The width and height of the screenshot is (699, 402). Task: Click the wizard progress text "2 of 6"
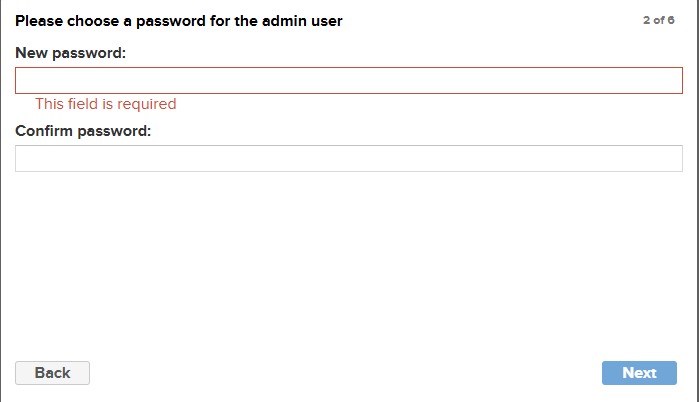[659, 20]
